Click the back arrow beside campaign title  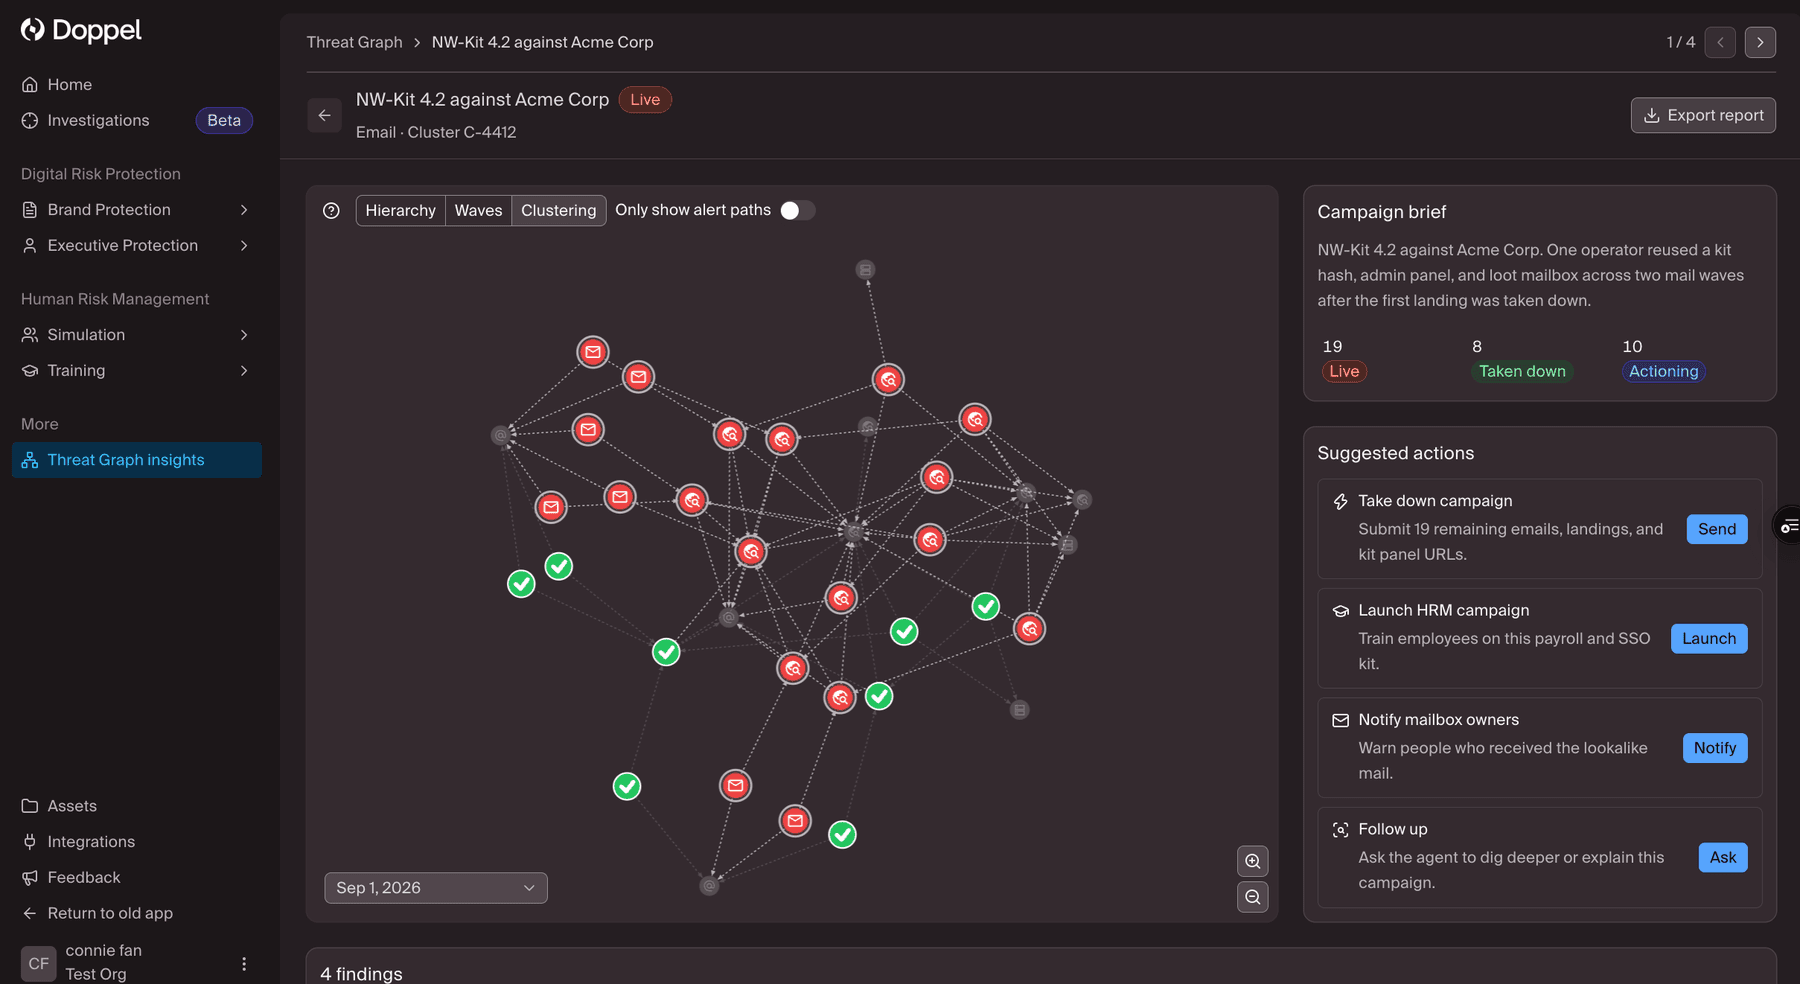point(324,115)
